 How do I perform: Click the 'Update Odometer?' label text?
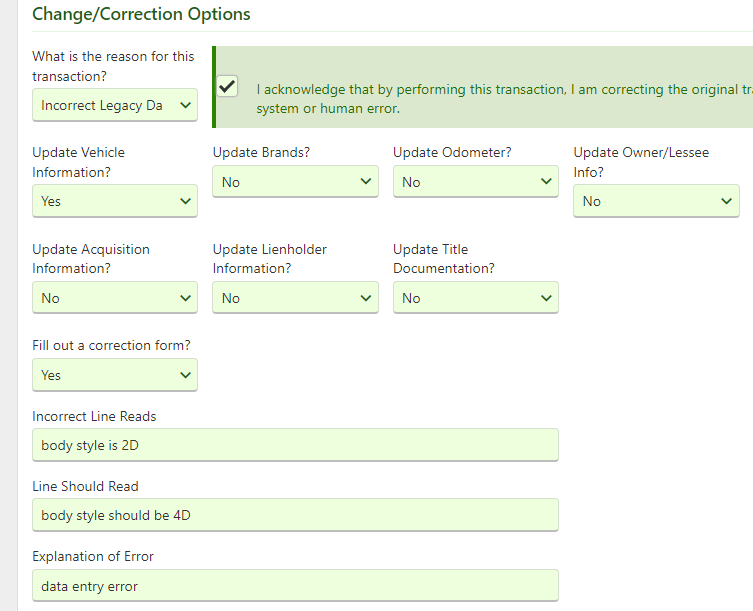pos(452,152)
